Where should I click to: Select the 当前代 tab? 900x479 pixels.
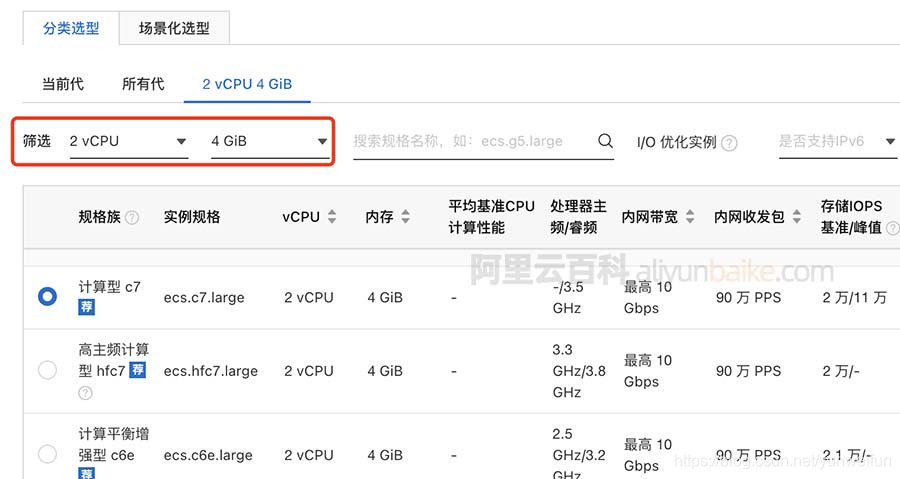[x=63, y=84]
